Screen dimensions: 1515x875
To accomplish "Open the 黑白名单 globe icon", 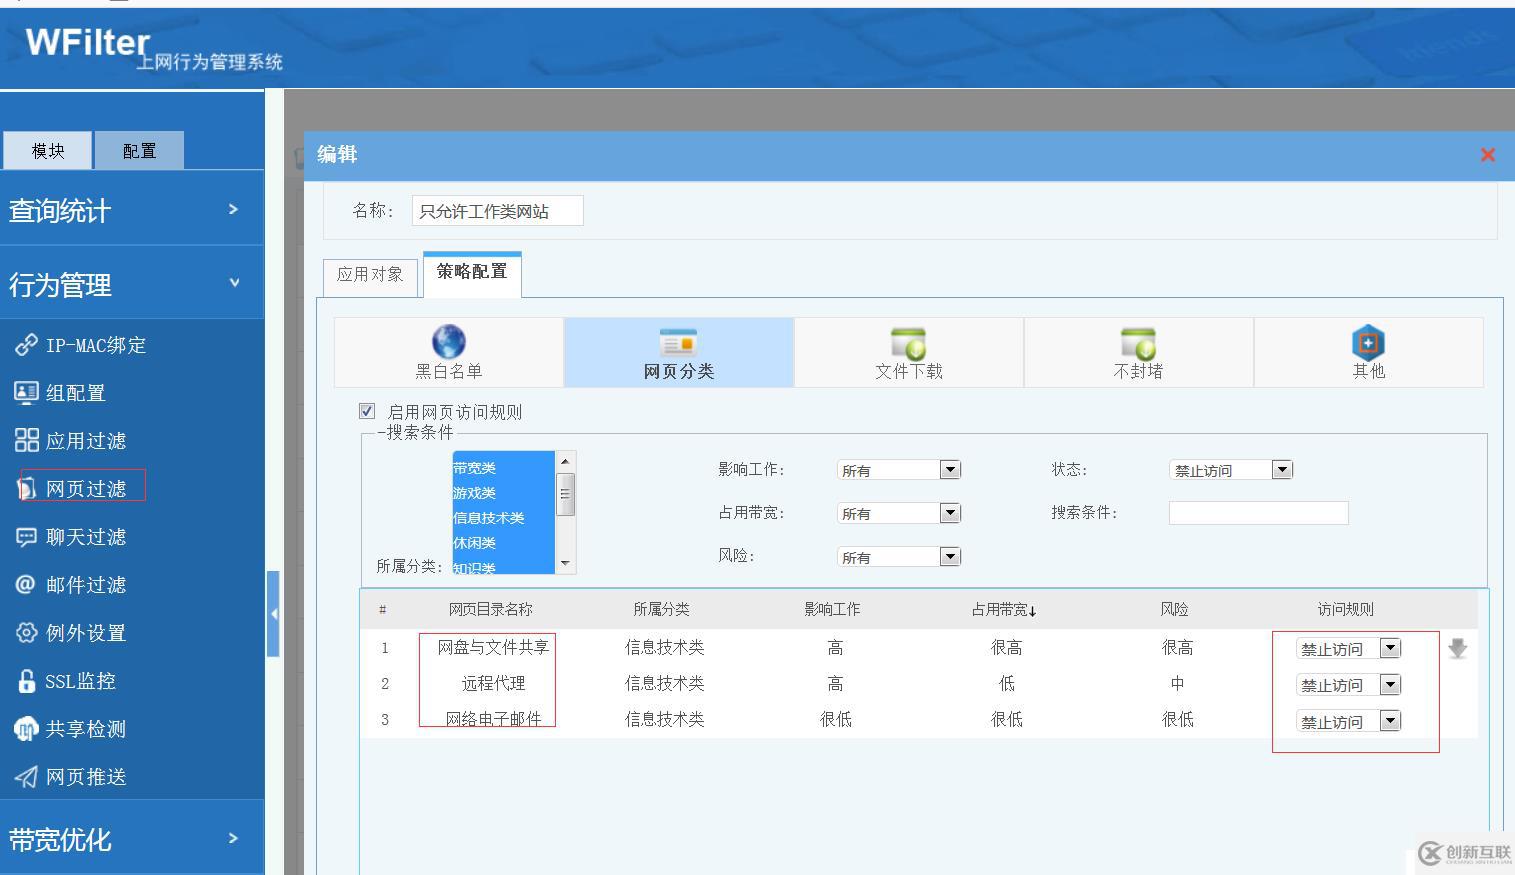I will pyautogui.click(x=449, y=342).
